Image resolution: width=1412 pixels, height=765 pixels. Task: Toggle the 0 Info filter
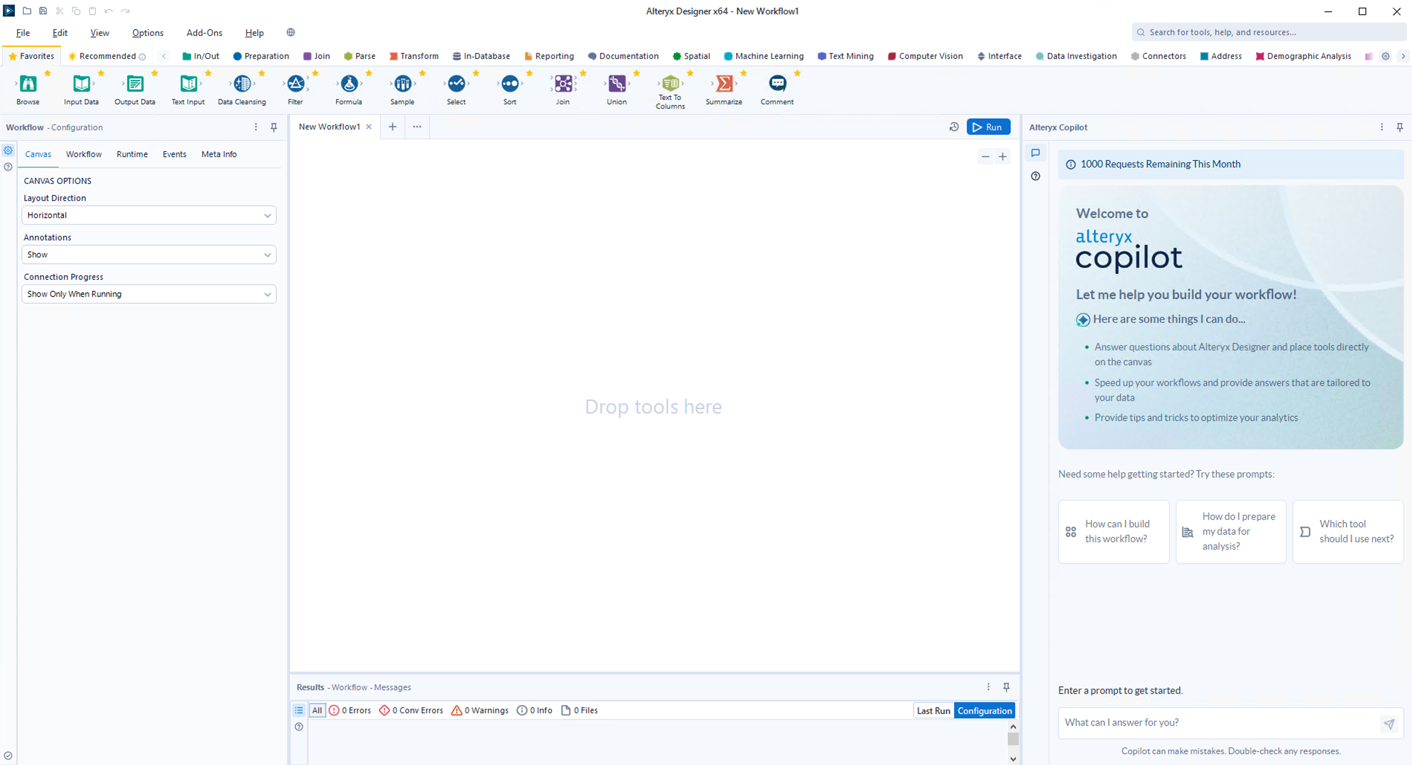pos(535,710)
